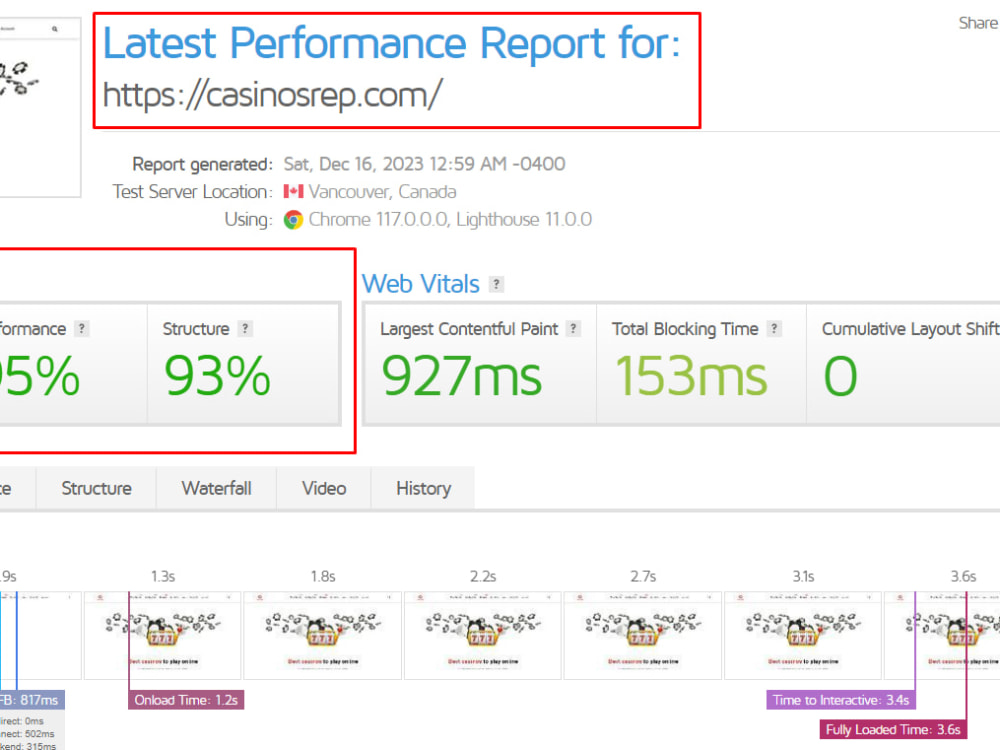Click the 93% Structure score

(x=217, y=376)
